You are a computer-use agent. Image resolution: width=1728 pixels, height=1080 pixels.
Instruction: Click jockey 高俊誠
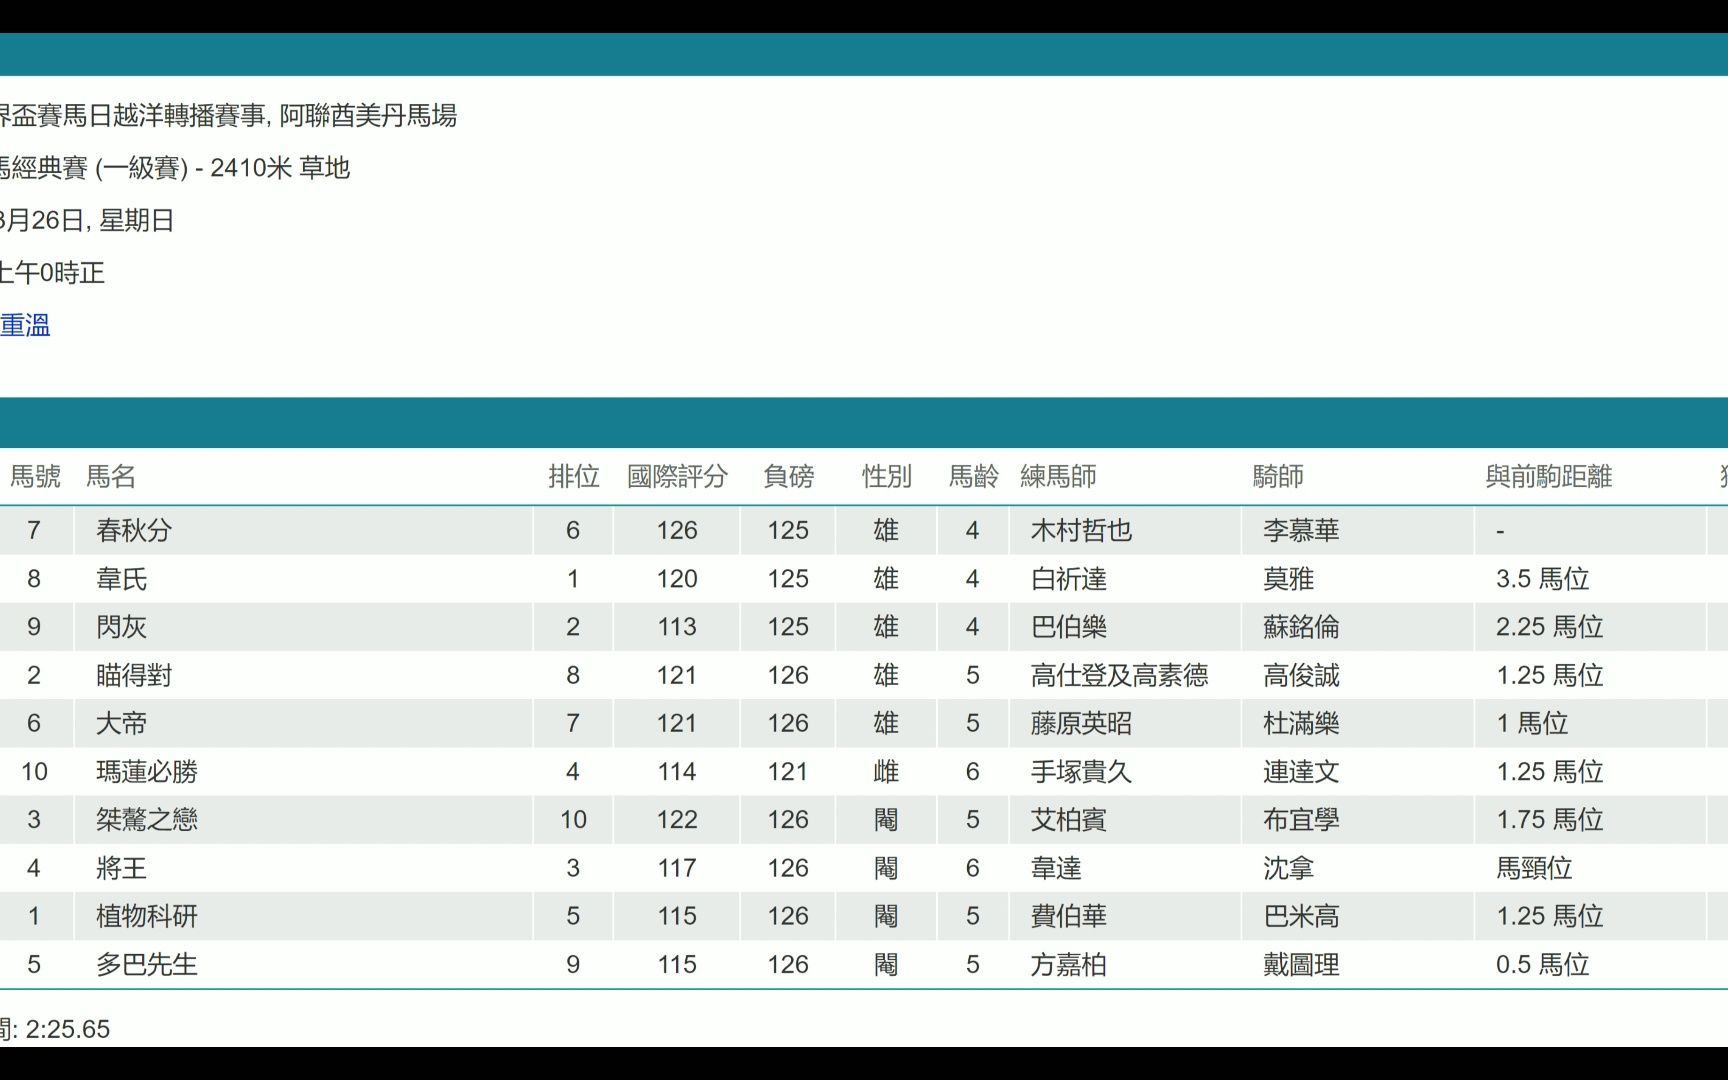point(1300,675)
